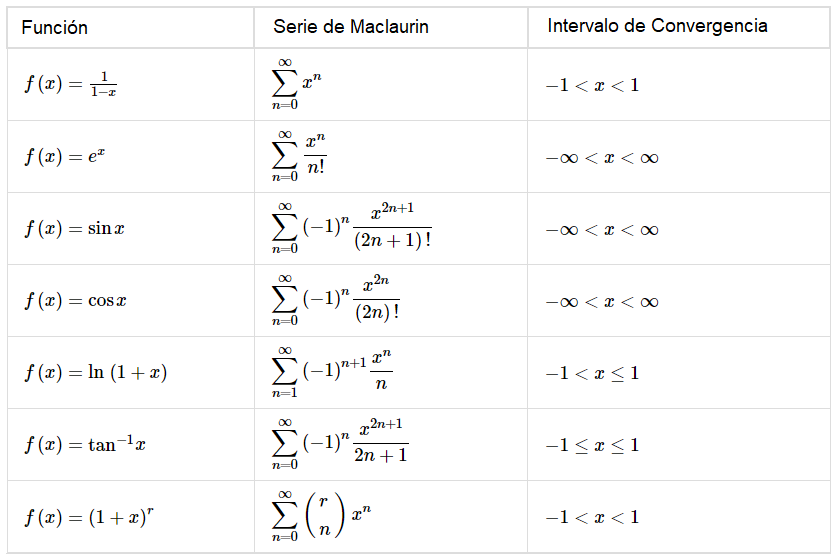The width and height of the screenshot is (834, 556).
Task: Click the convergence interval −1 < x ≤ 1
Action: pos(592,373)
